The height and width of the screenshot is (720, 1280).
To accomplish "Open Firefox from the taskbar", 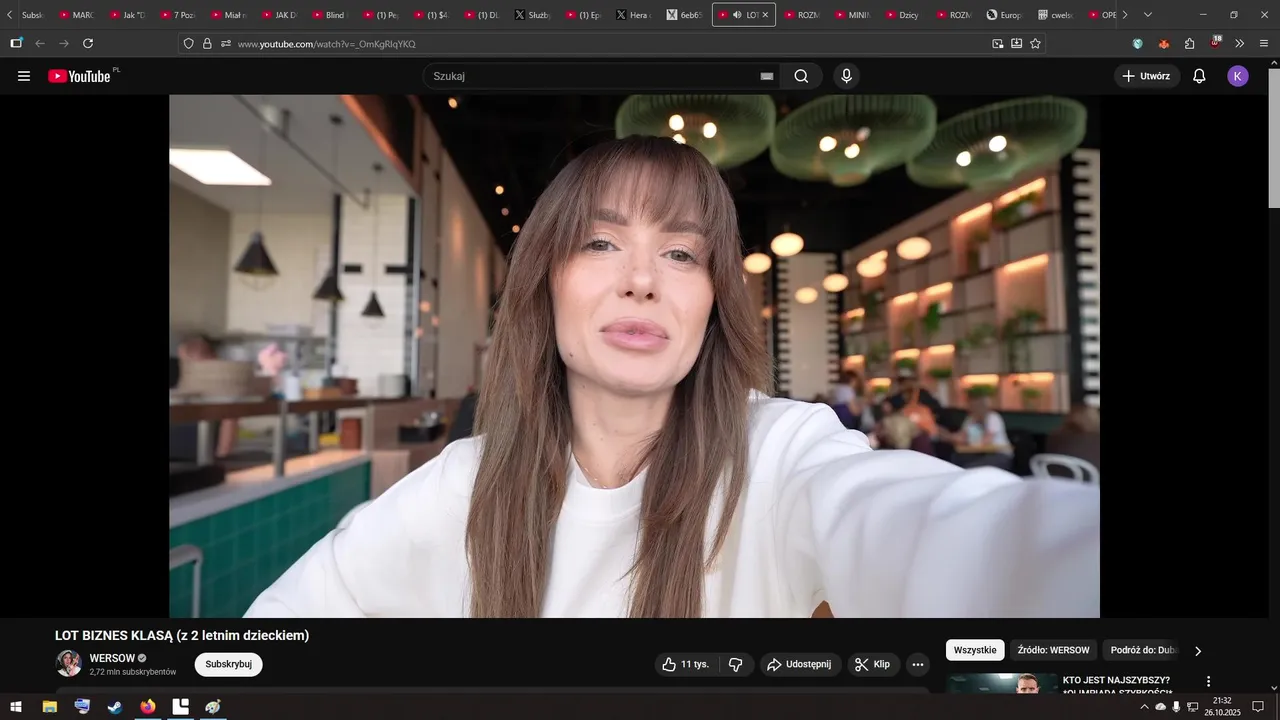I will 148,707.
